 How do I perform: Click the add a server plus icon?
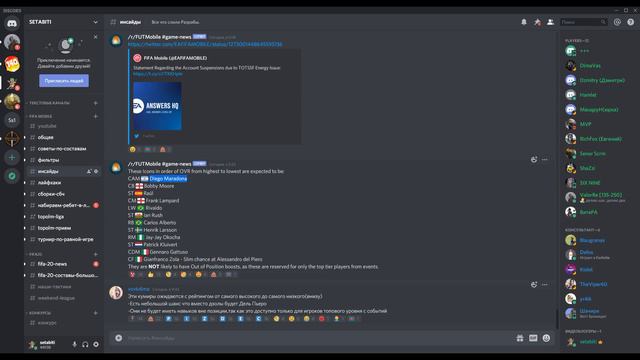point(12,158)
